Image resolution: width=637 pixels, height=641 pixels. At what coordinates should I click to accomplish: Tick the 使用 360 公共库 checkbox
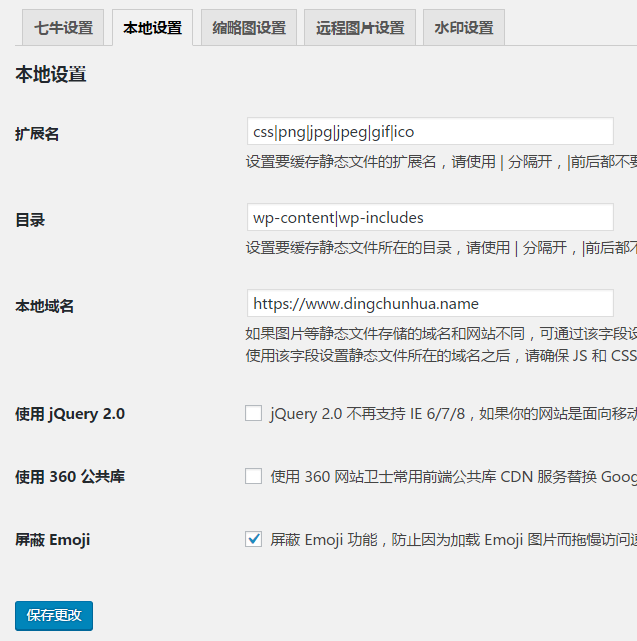(x=253, y=476)
